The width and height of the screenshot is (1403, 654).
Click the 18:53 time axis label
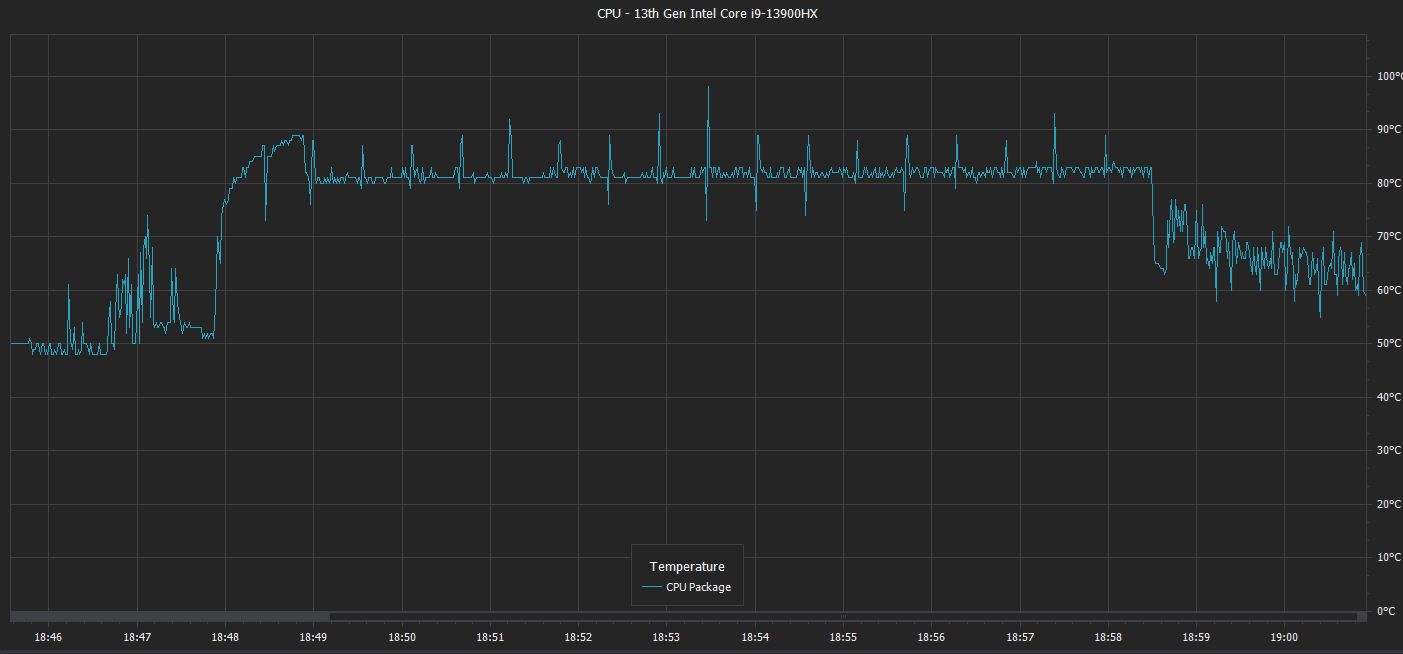pyautogui.click(x=666, y=637)
